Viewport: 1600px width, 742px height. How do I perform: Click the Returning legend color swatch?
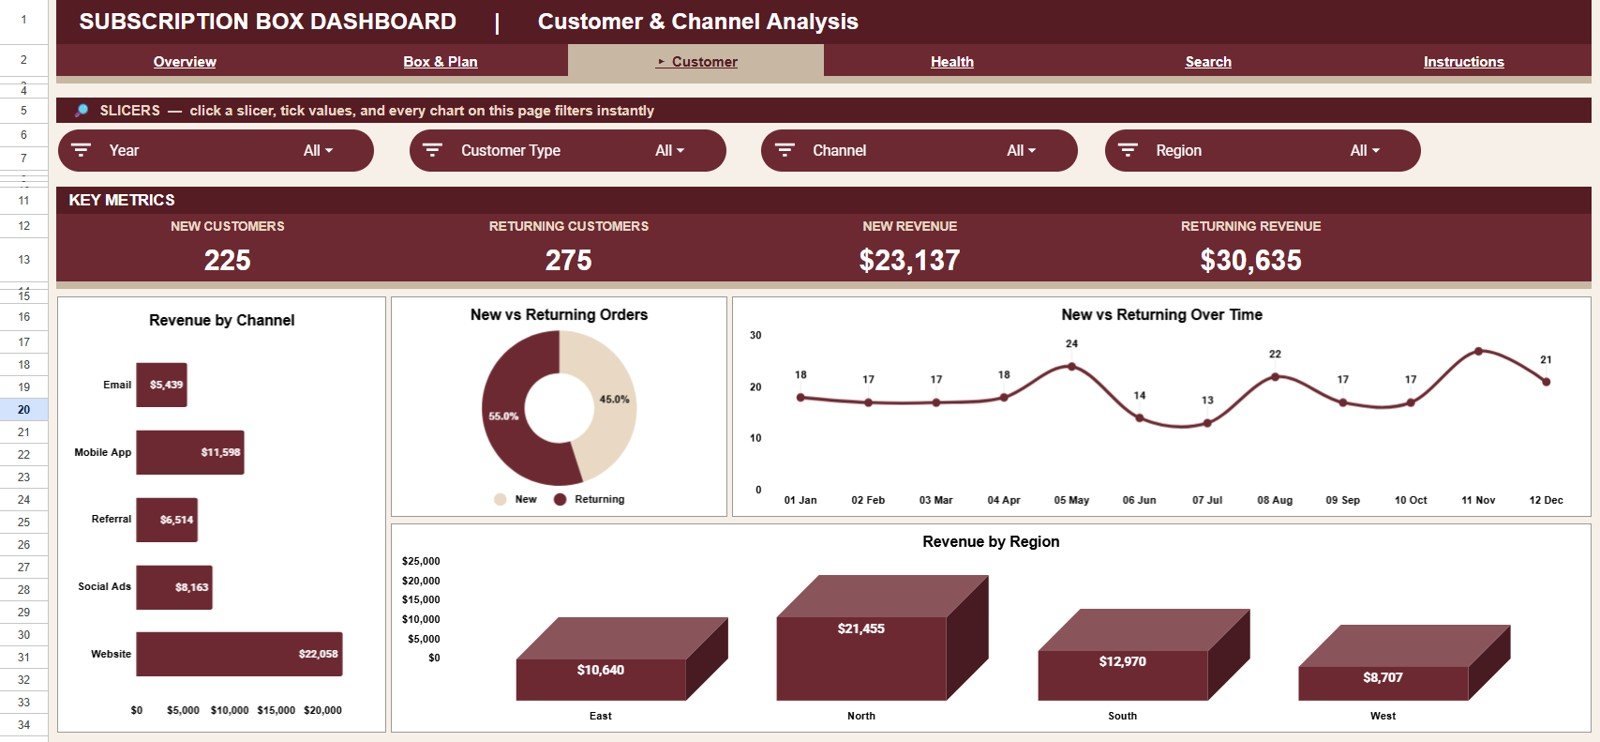click(560, 499)
